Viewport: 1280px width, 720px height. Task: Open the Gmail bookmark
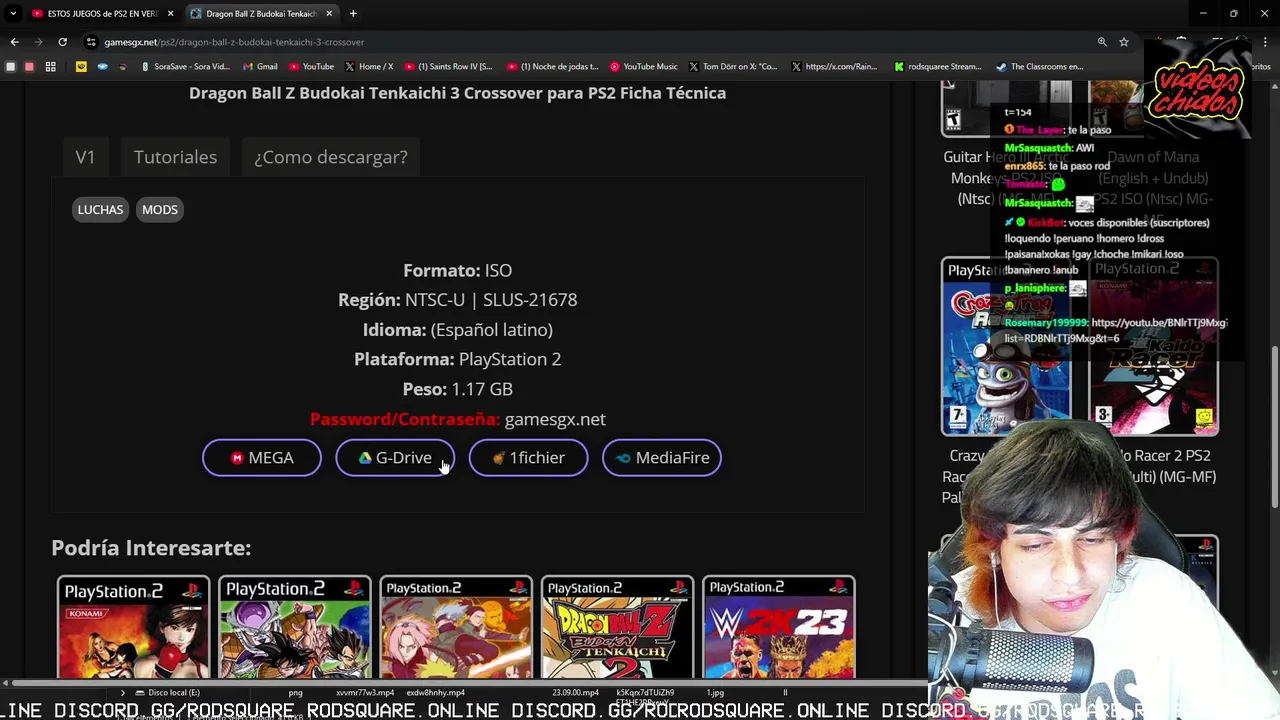(x=259, y=67)
